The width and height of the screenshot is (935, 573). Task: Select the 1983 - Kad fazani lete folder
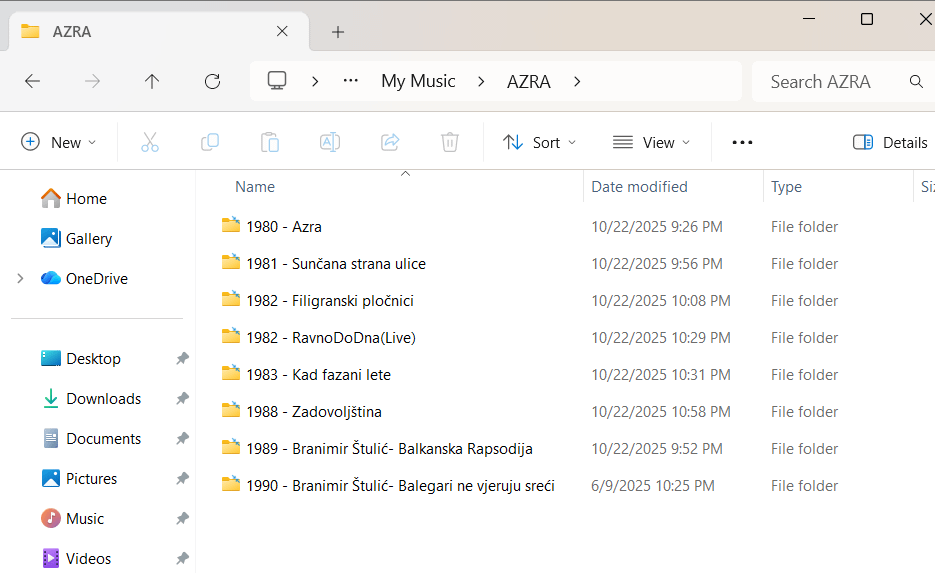(318, 374)
